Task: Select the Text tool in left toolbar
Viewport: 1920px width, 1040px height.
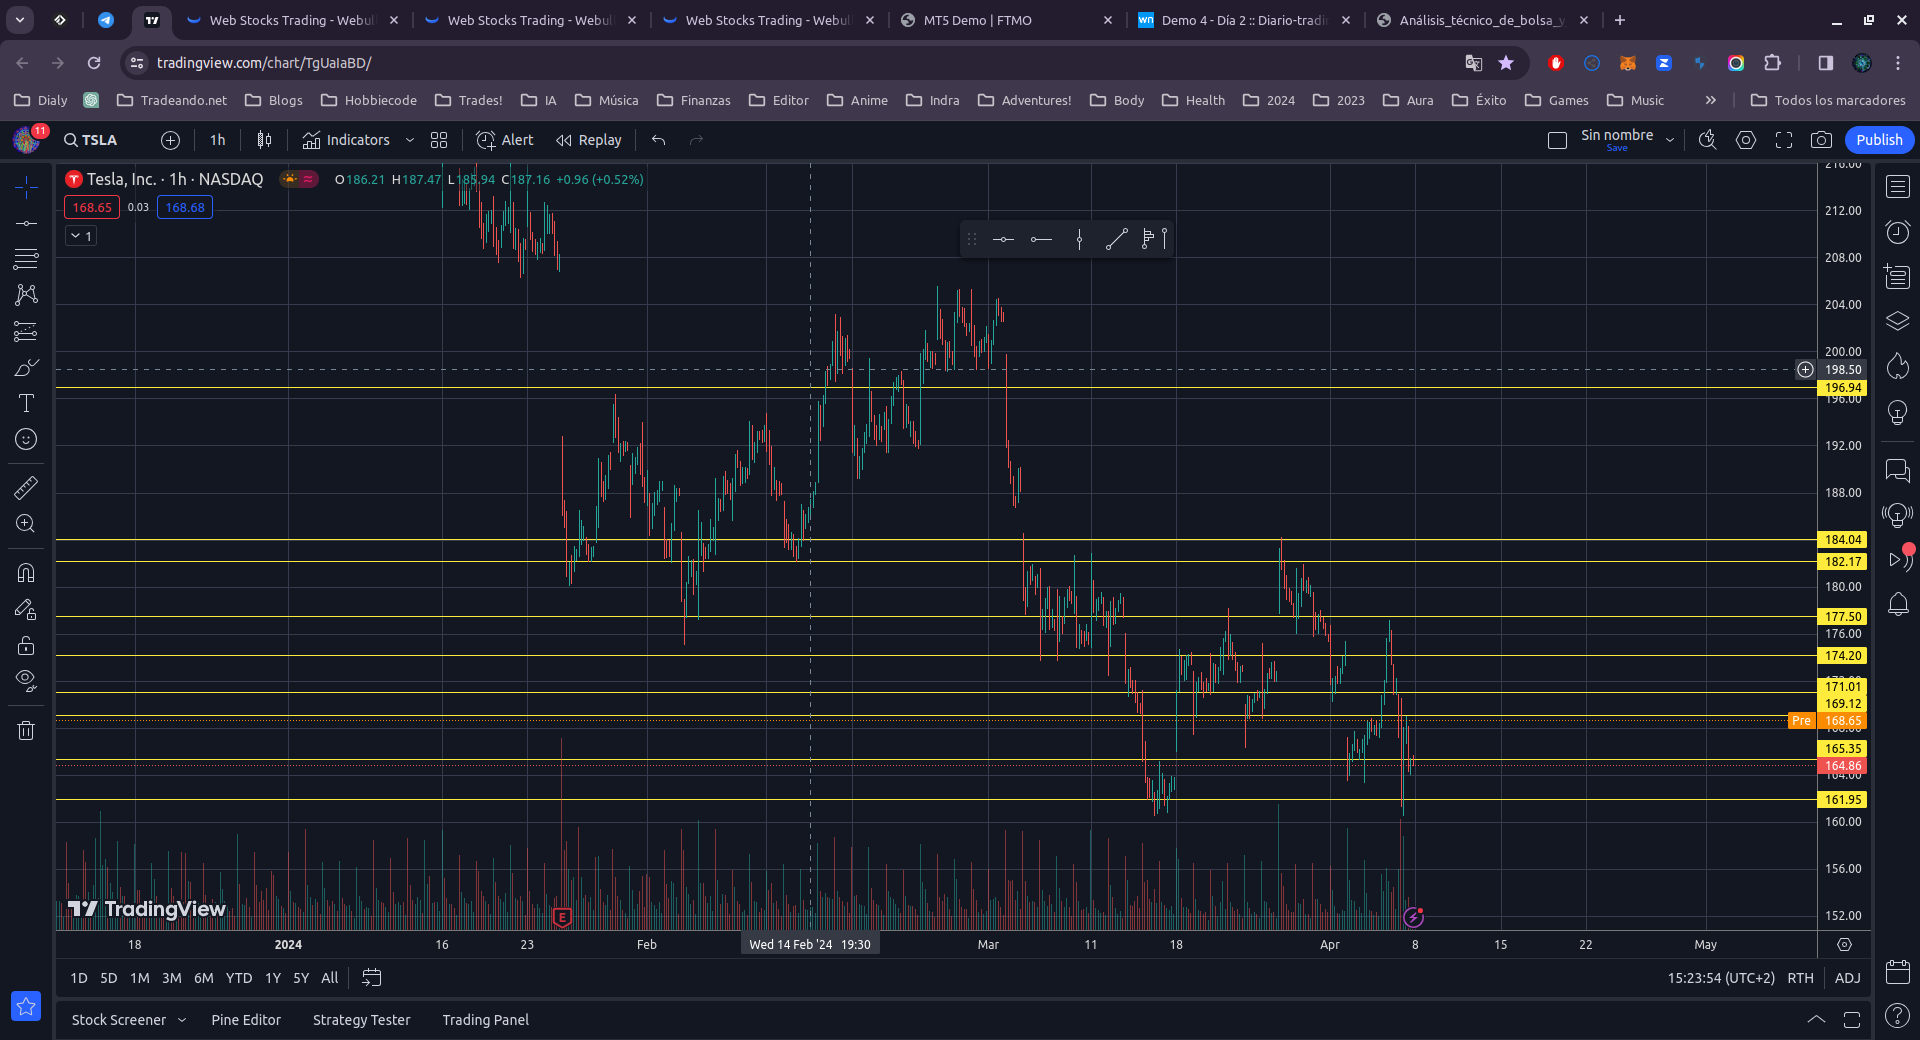Action: pyautogui.click(x=26, y=403)
